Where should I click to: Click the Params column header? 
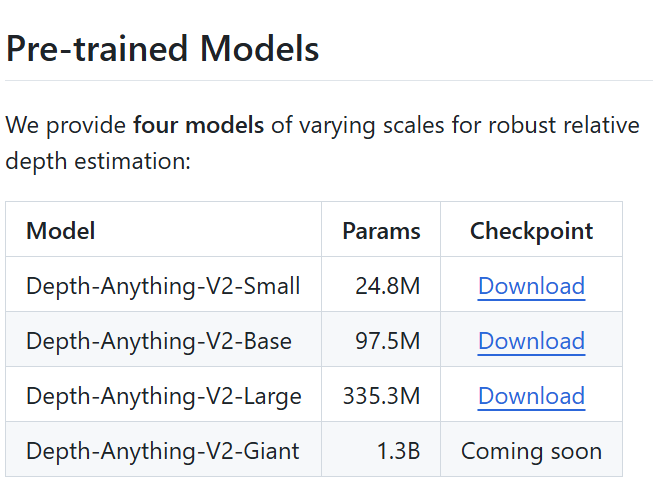(x=381, y=231)
